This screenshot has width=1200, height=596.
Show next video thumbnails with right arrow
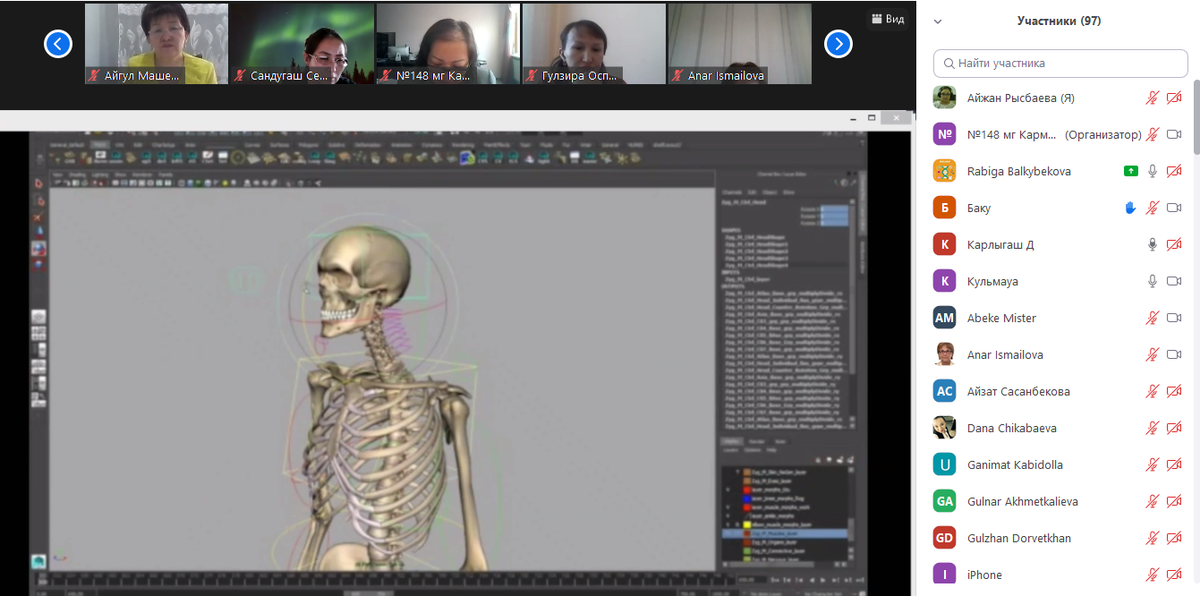coord(838,43)
